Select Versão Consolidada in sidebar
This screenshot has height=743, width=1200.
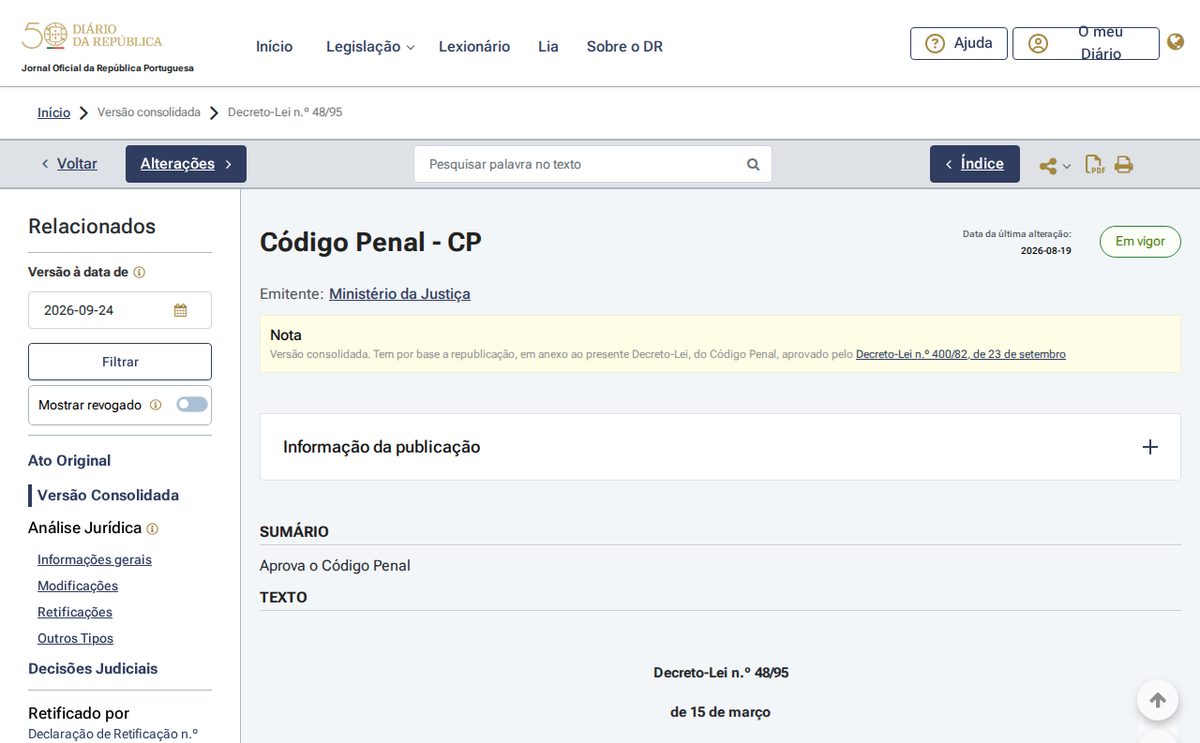pos(108,495)
